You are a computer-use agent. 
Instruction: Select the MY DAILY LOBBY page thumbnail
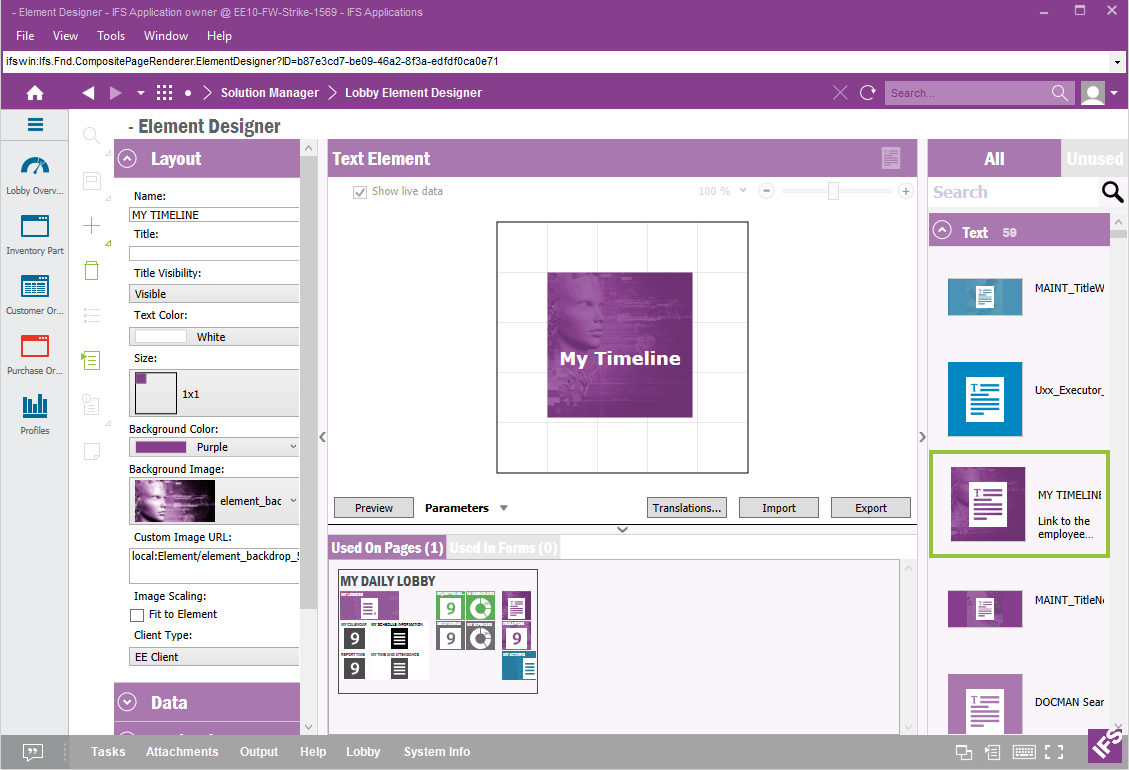click(438, 632)
